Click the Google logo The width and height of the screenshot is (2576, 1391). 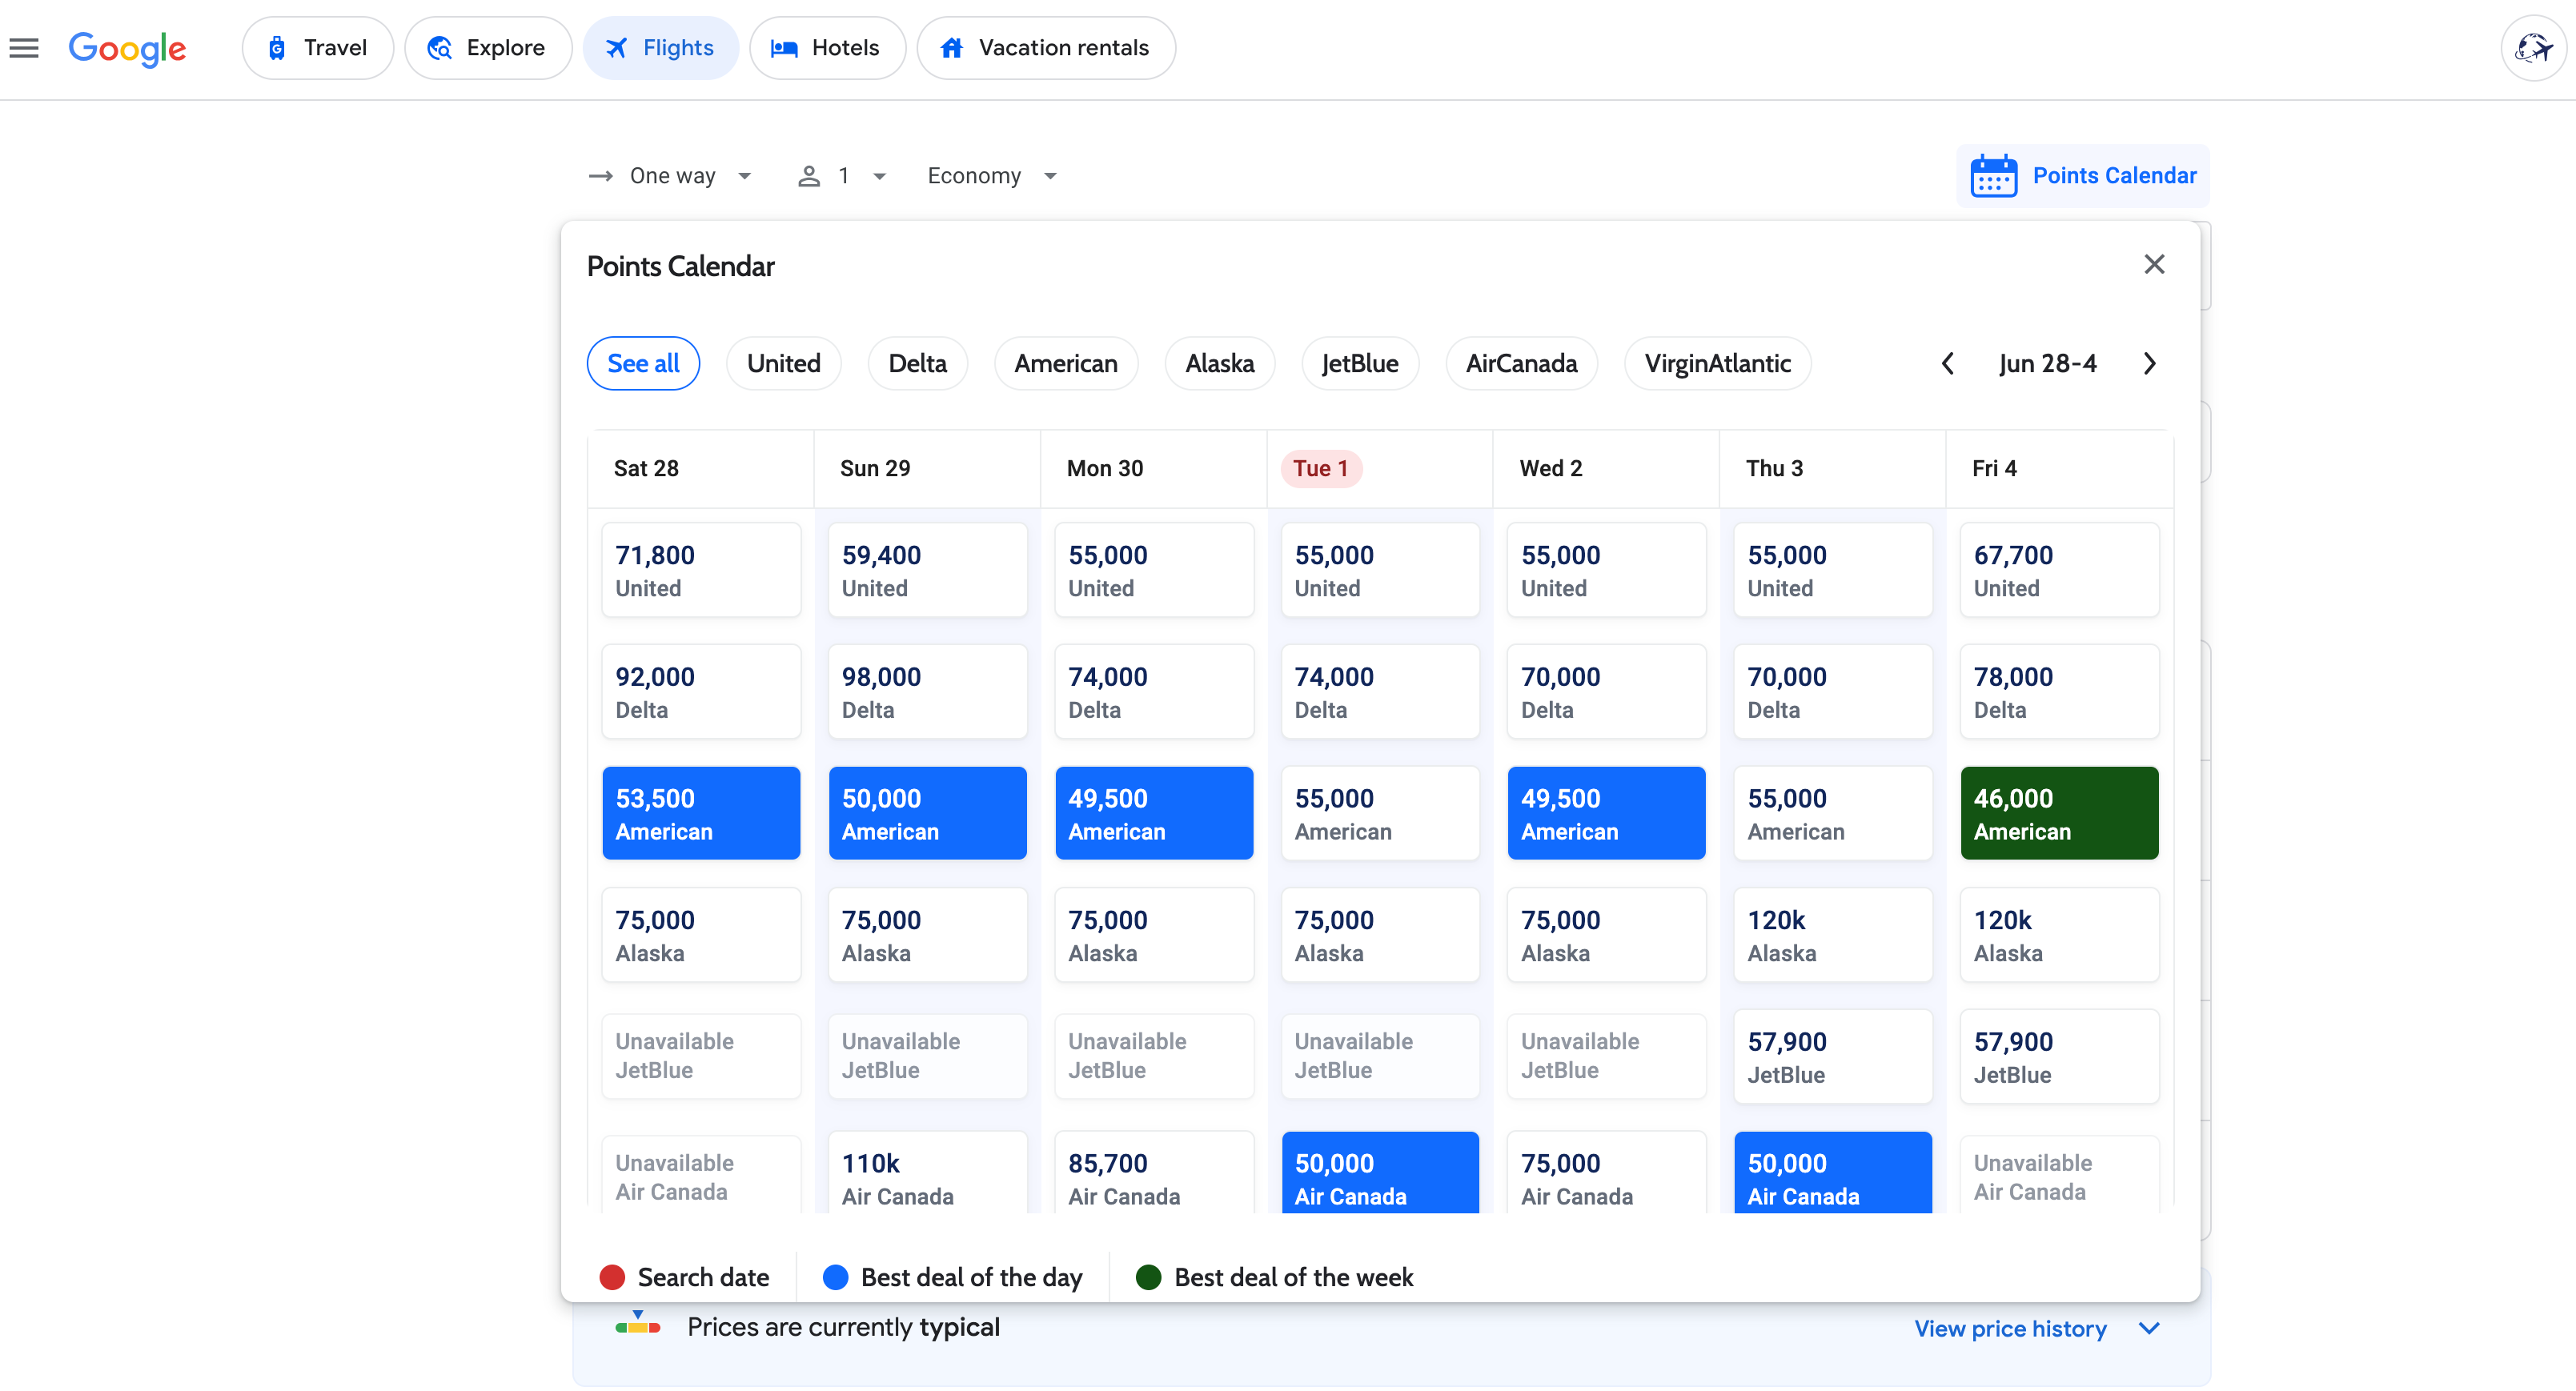[127, 48]
